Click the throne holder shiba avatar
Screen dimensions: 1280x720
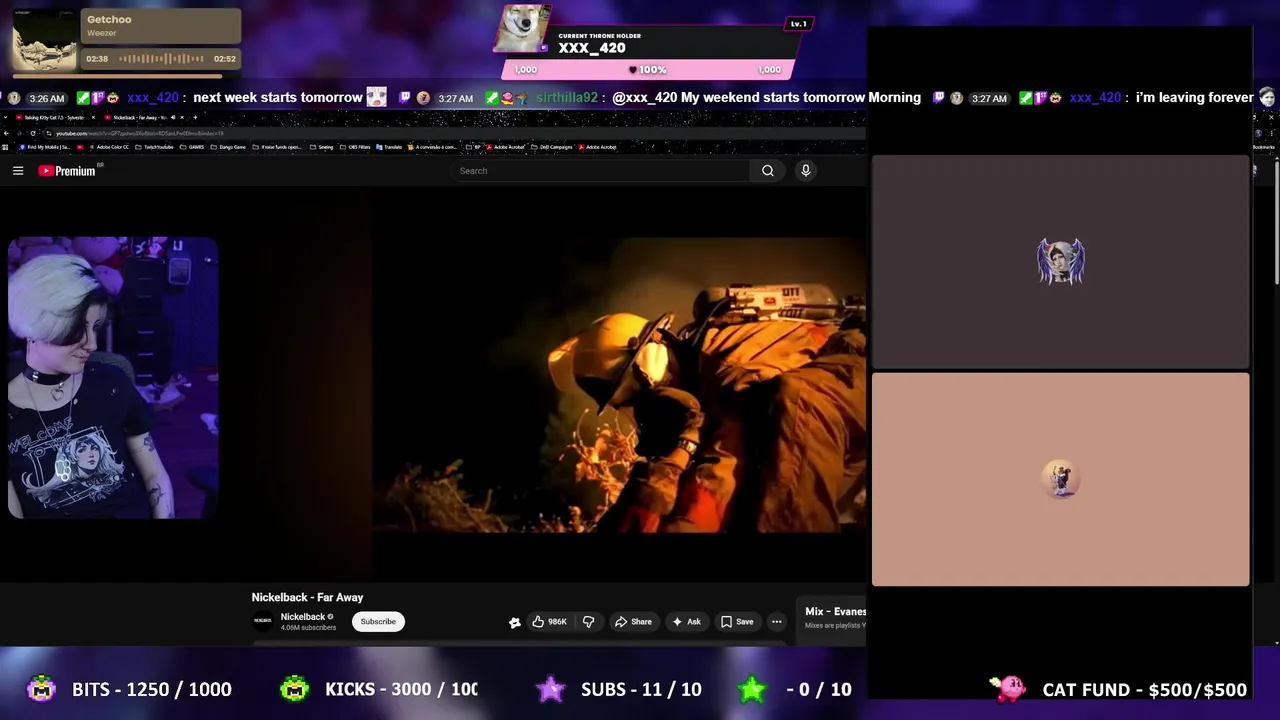pos(522,29)
